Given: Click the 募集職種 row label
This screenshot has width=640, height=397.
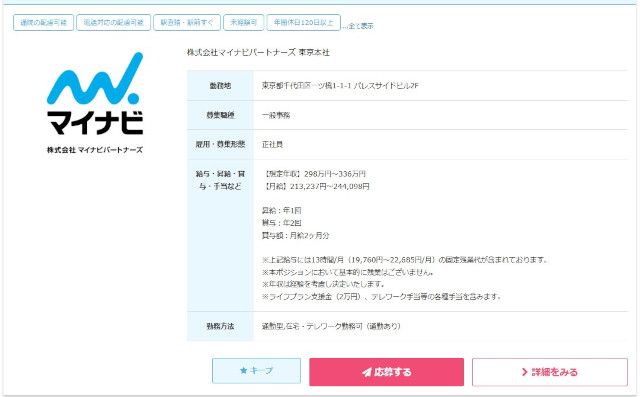Looking at the screenshot, I should coord(220,115).
